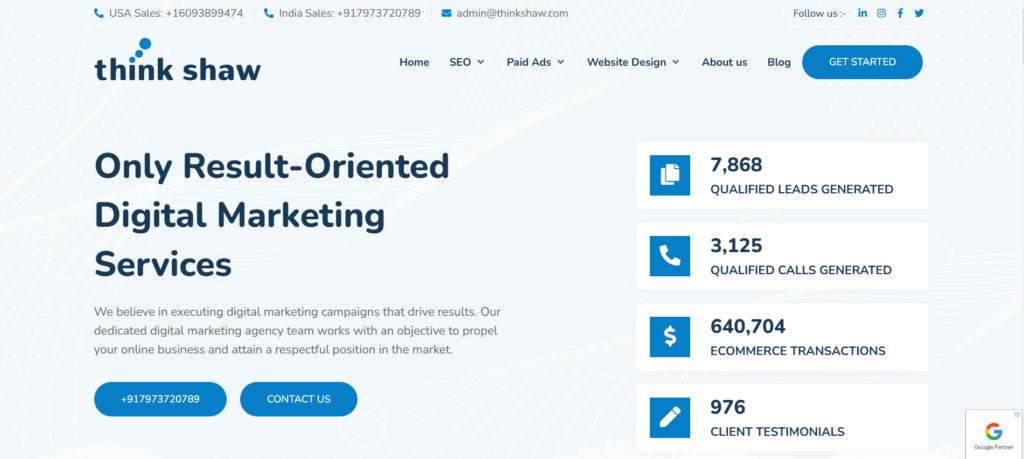1024x459 pixels.
Task: Expand the SEO menu chevron
Action: tap(481, 62)
